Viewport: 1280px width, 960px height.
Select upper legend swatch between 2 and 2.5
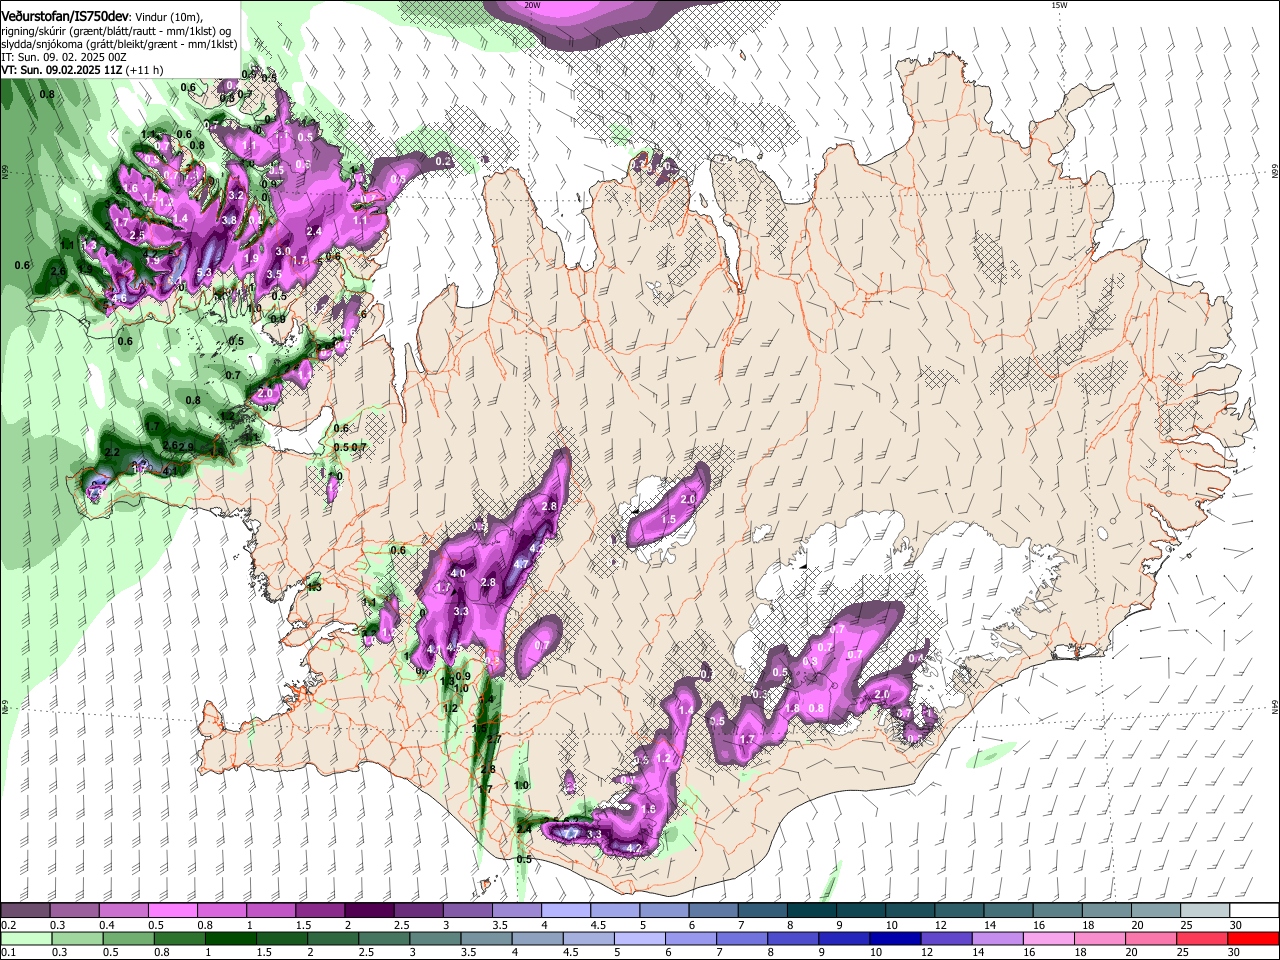[x=368, y=911]
